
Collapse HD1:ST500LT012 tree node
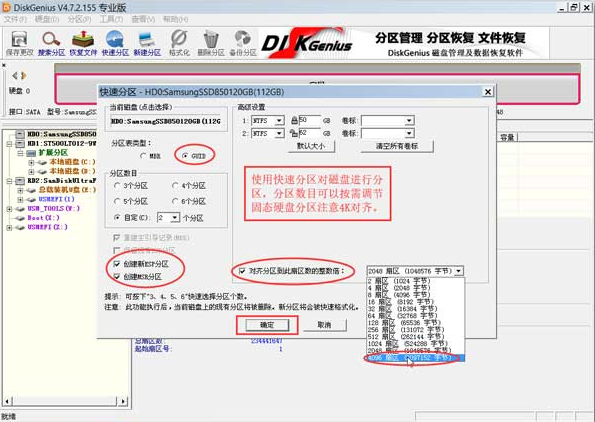[x=9, y=144]
